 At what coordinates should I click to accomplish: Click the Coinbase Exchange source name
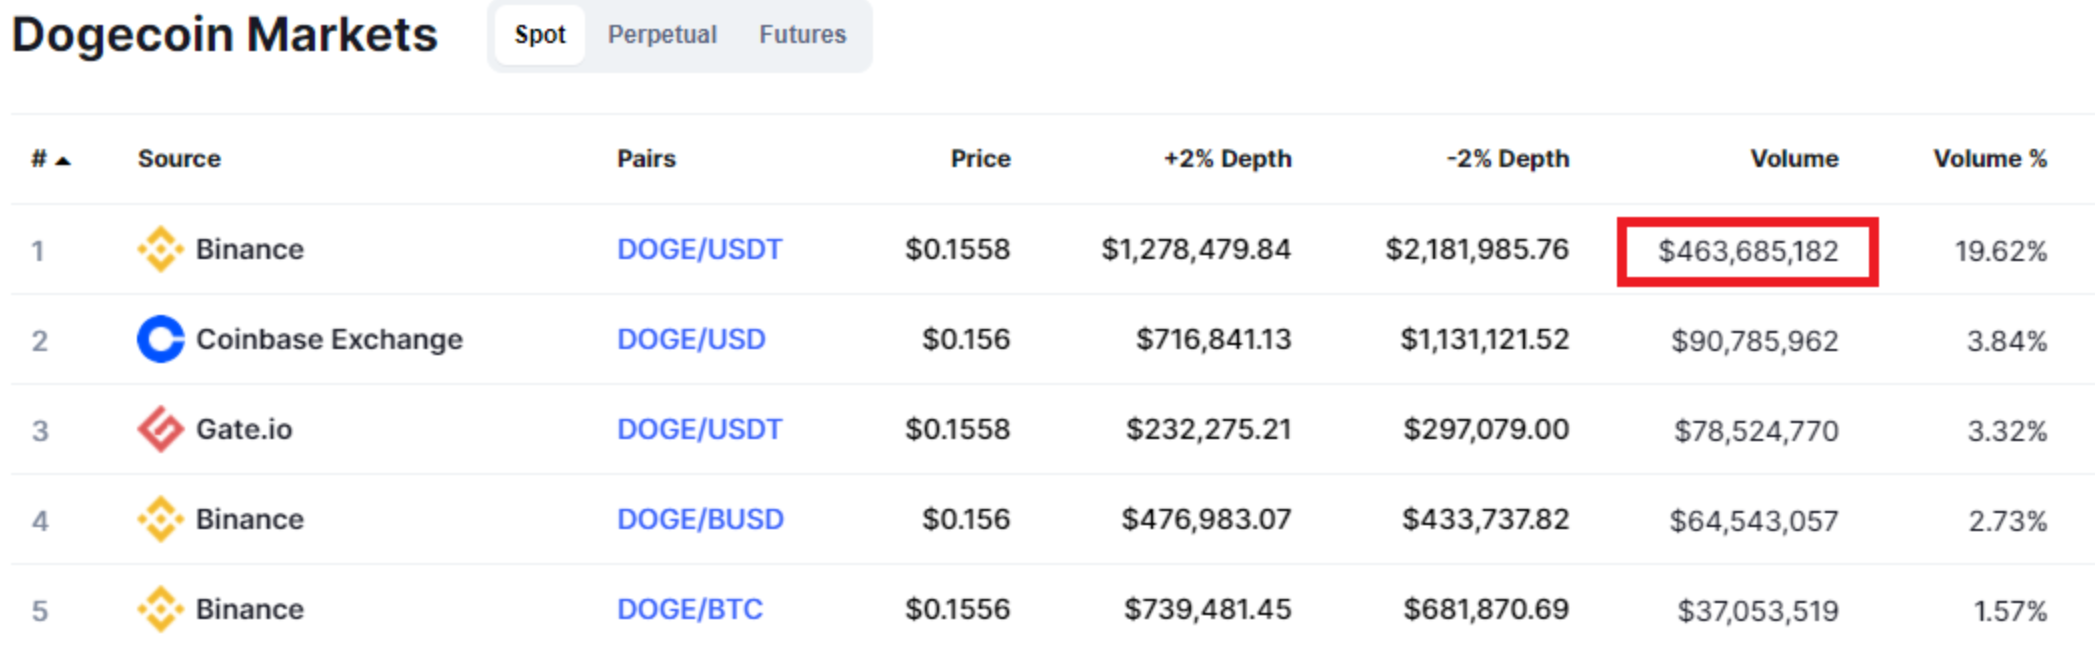[x=329, y=339]
